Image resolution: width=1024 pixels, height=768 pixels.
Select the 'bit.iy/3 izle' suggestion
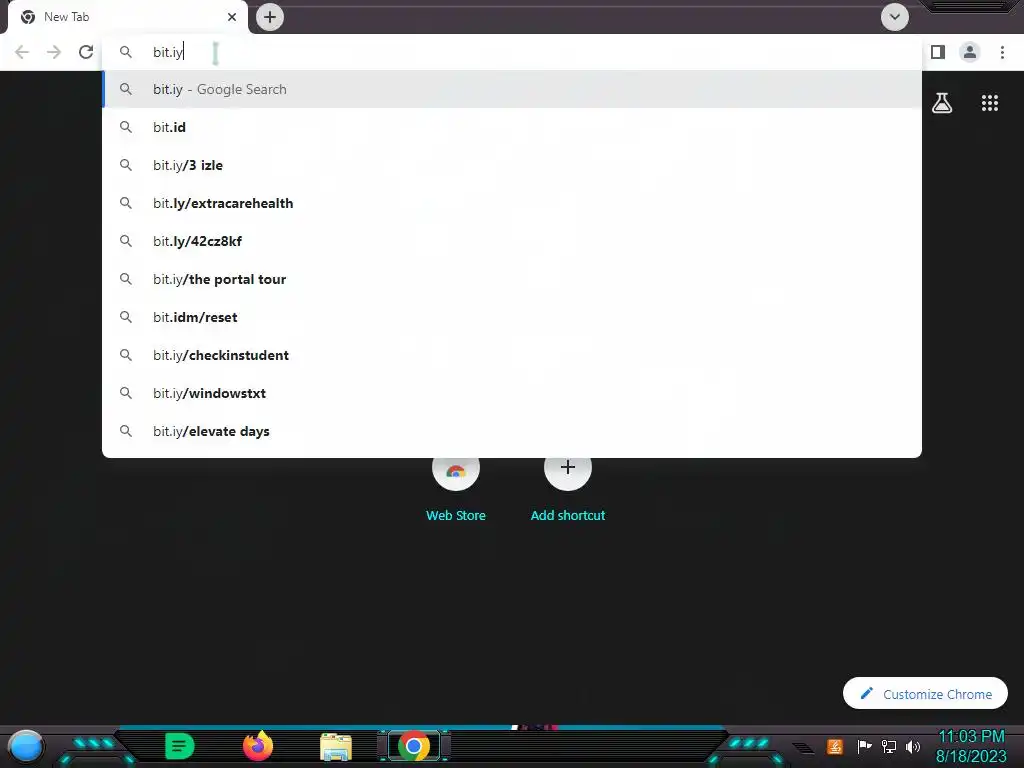point(512,165)
